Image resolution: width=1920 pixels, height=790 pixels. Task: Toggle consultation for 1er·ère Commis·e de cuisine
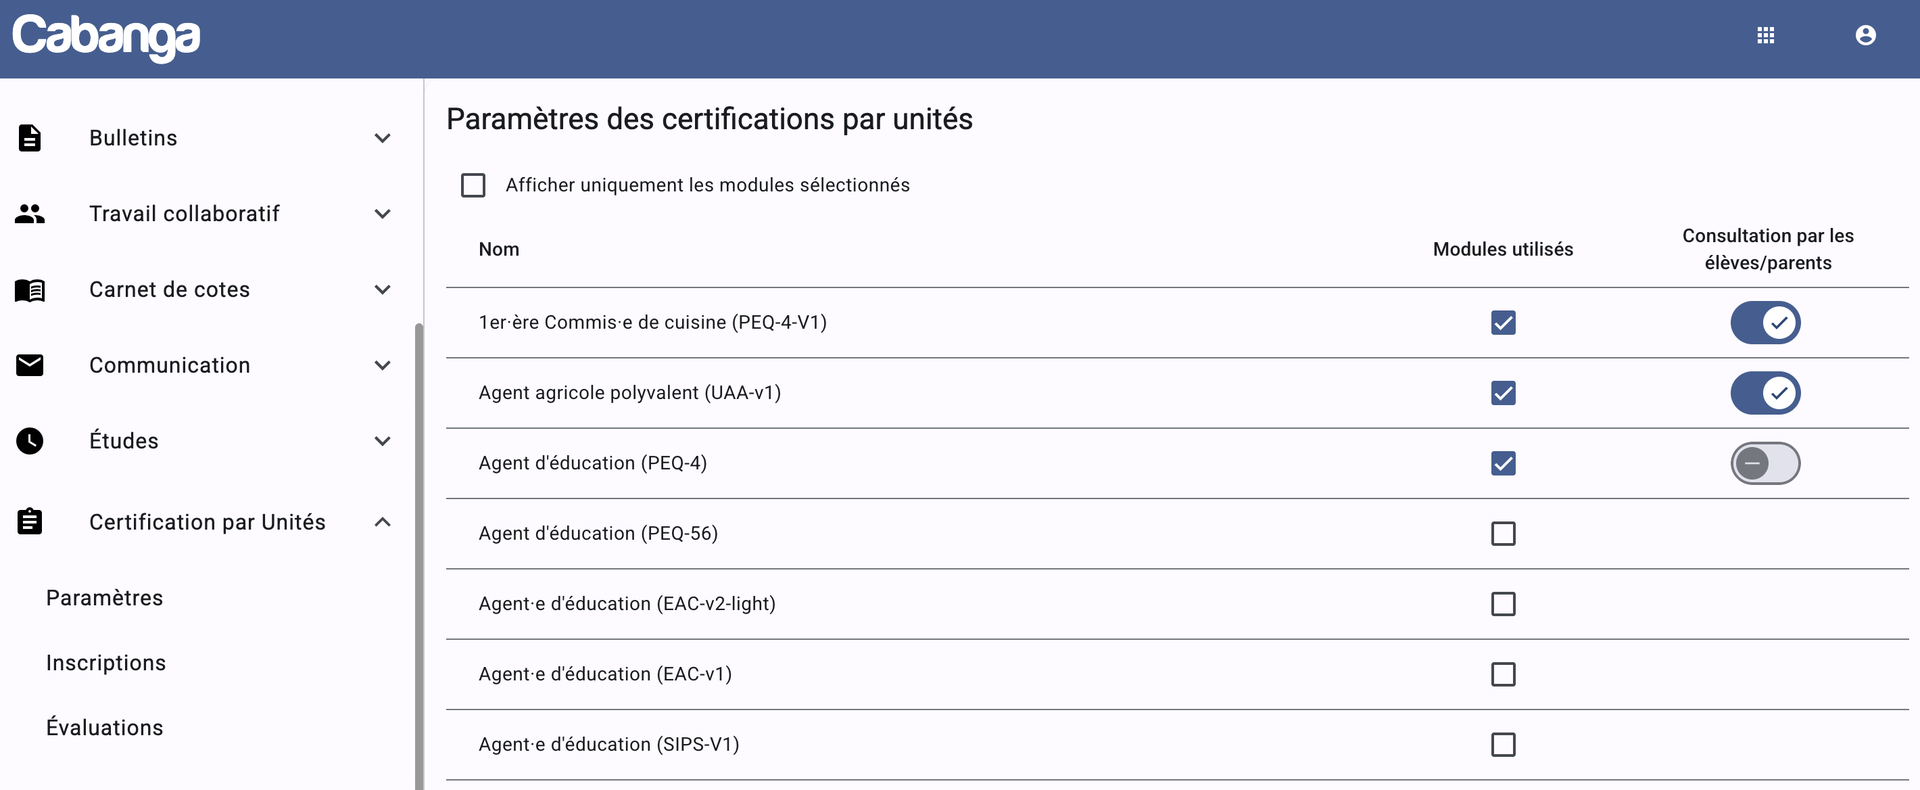(1765, 323)
